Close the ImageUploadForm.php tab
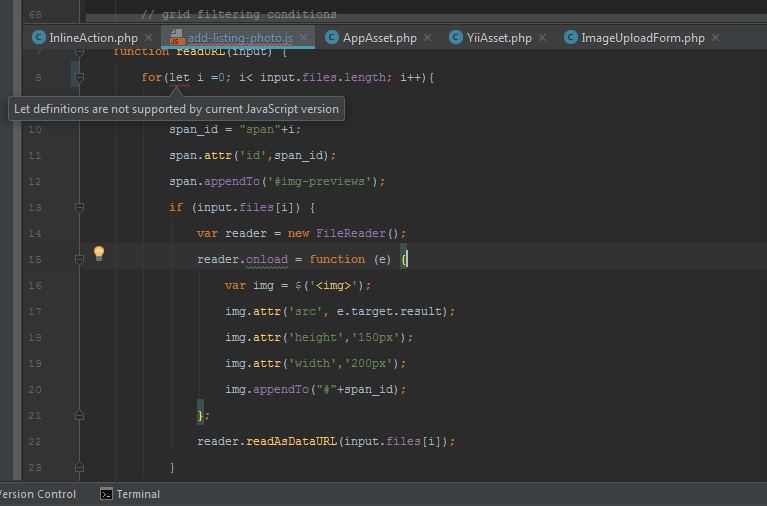The width and height of the screenshot is (767, 506). click(716, 38)
